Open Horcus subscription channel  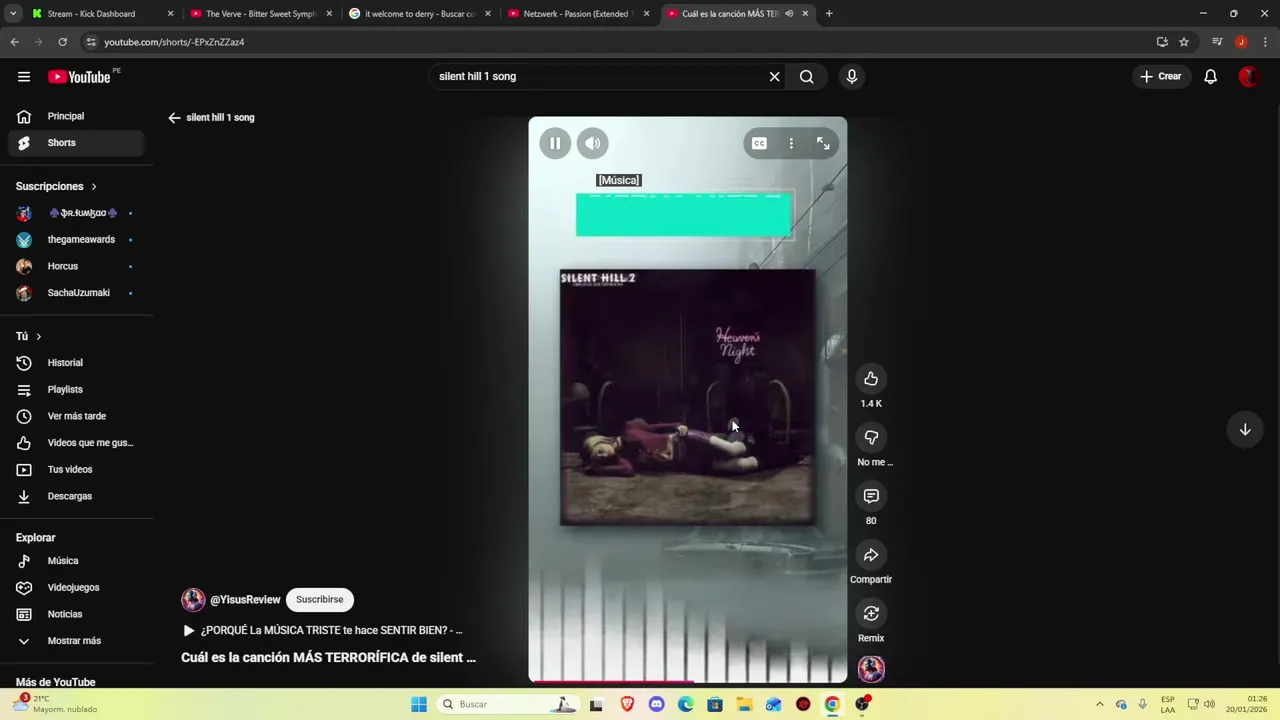tap(76, 266)
